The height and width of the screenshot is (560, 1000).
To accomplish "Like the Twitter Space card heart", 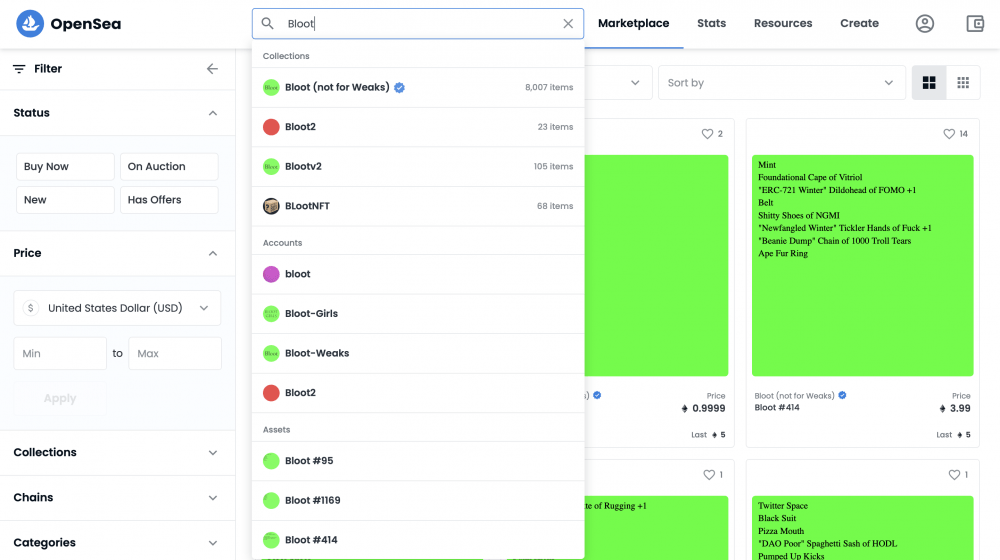I will [954, 475].
